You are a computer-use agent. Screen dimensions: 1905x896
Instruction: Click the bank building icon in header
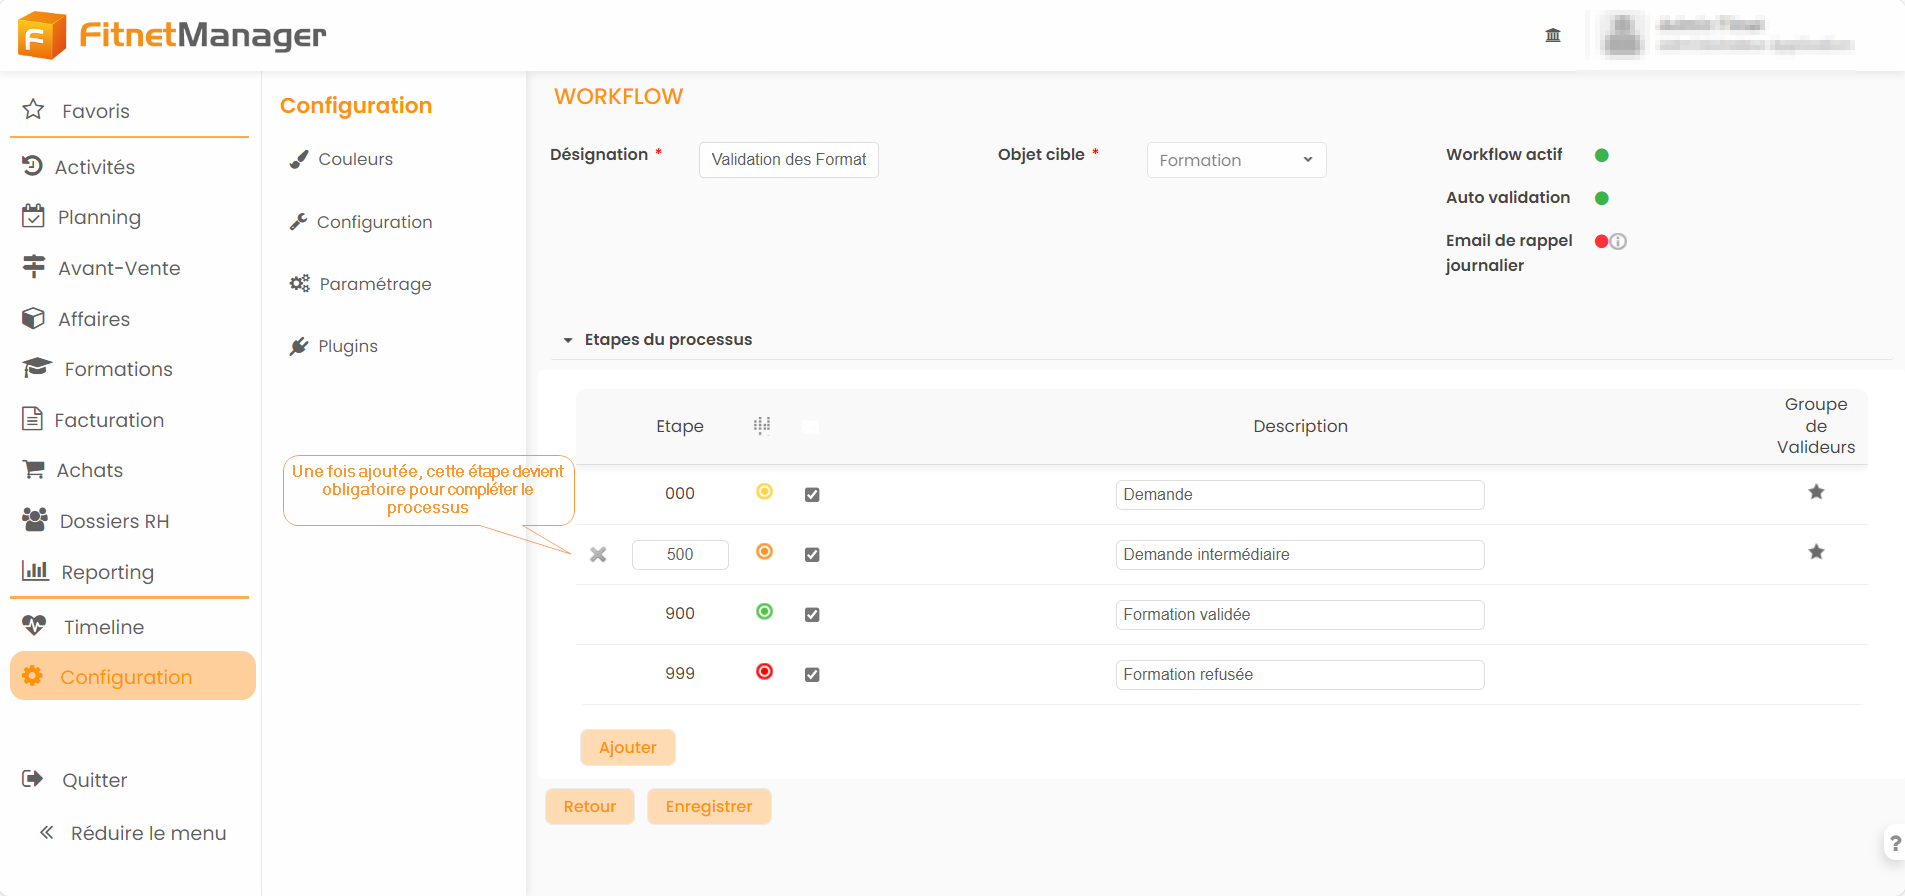(1553, 35)
